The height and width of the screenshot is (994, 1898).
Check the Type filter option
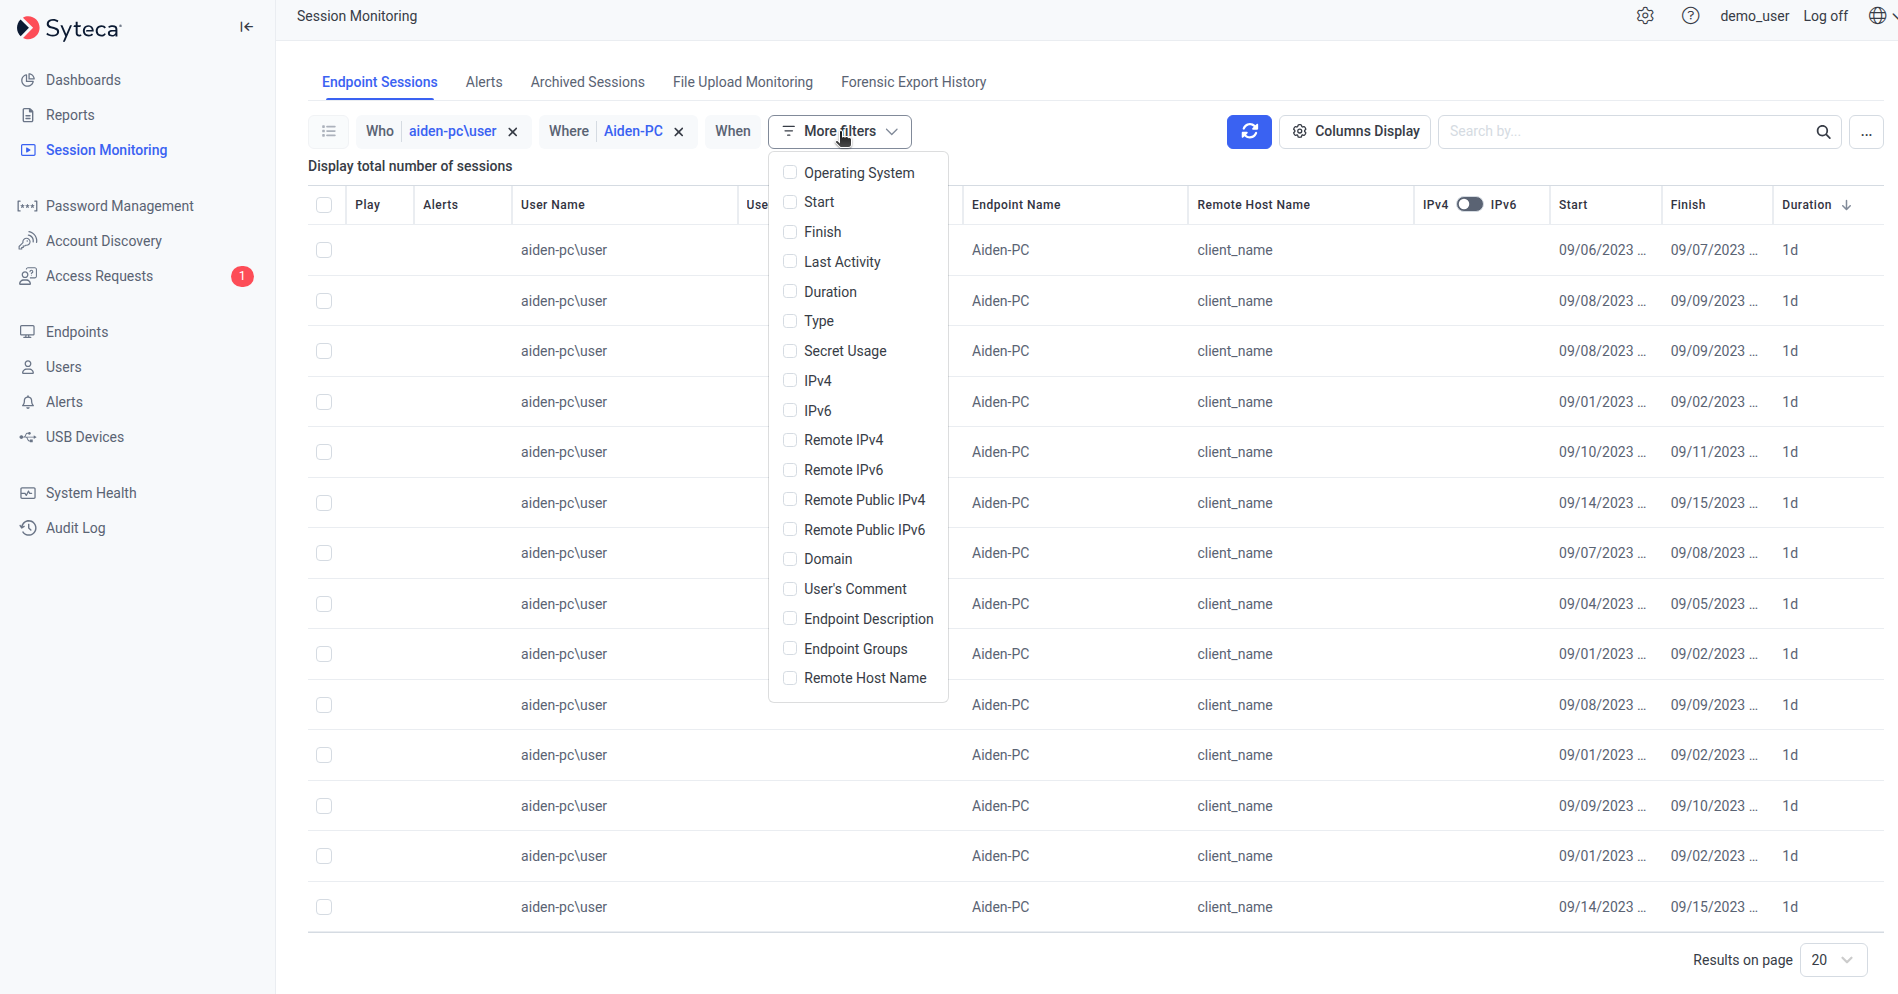(x=790, y=321)
